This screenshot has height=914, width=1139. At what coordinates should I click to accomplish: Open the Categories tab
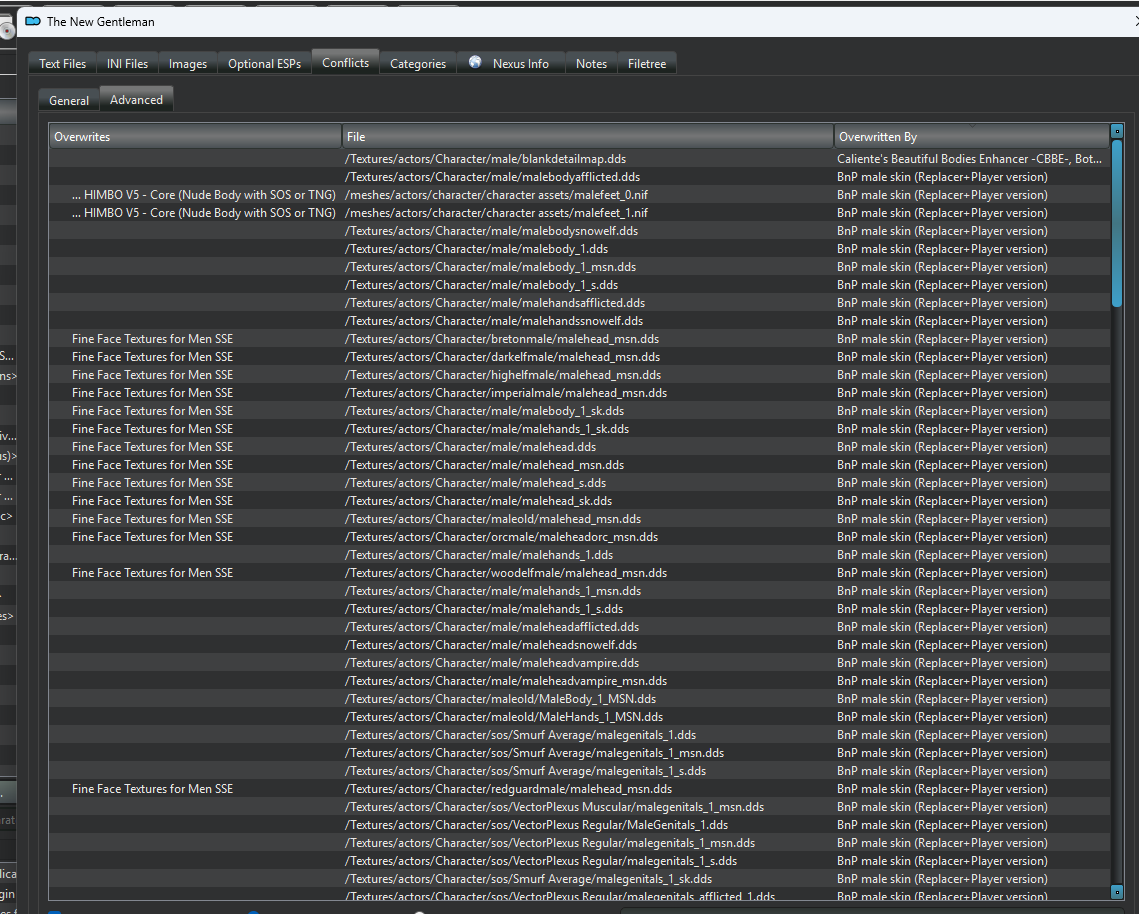(418, 63)
